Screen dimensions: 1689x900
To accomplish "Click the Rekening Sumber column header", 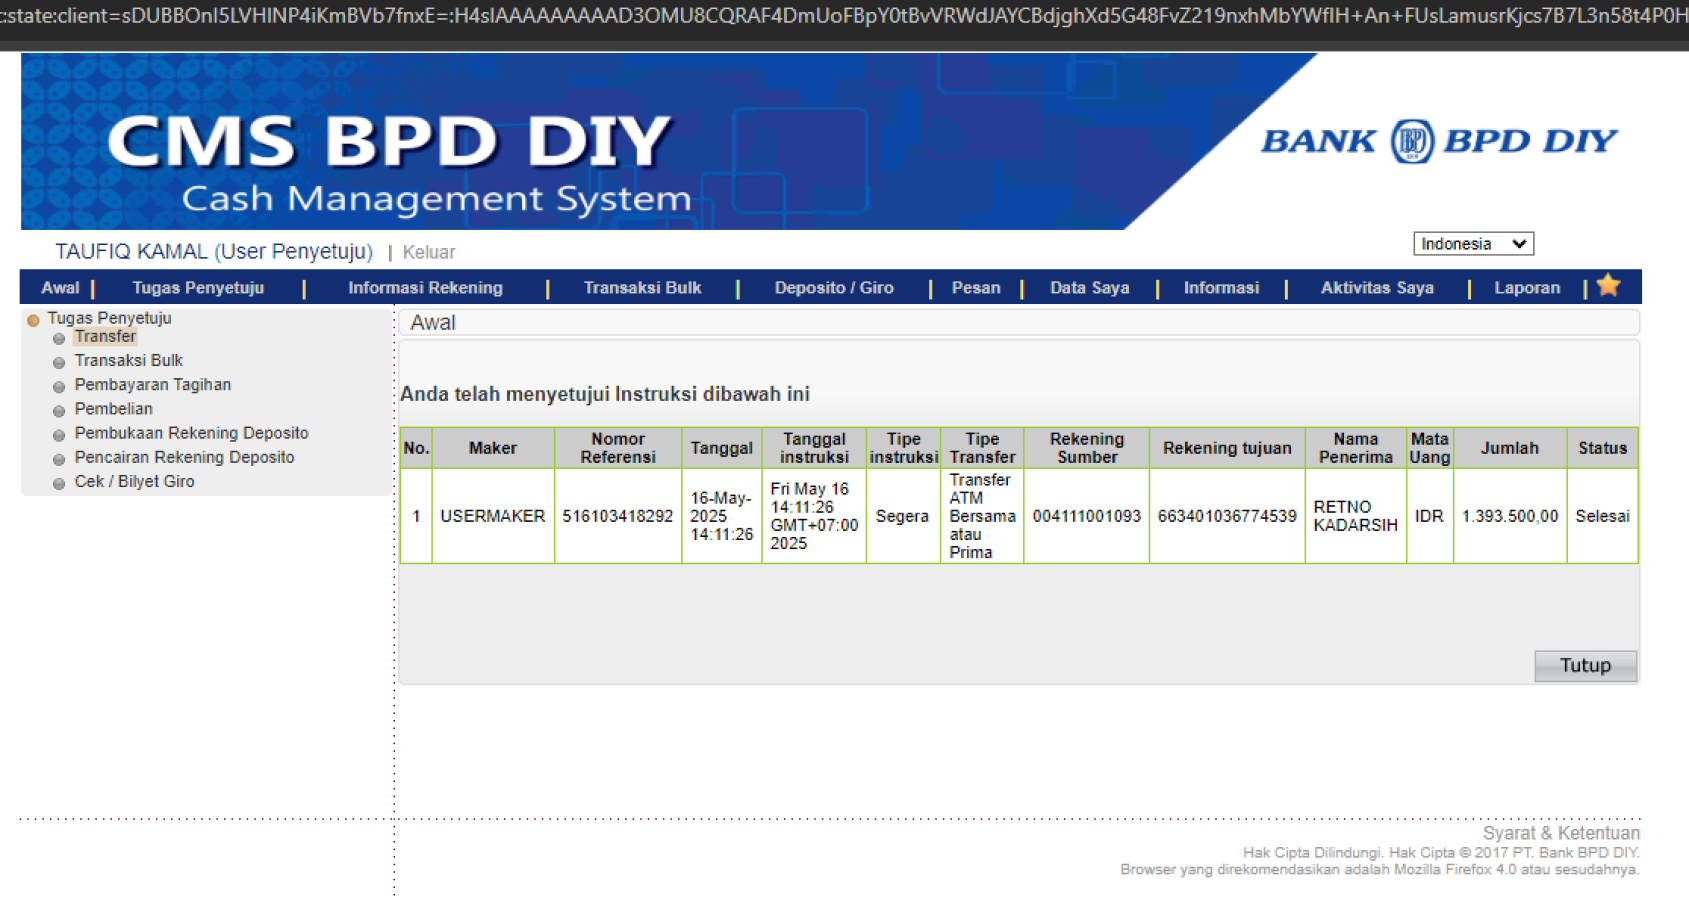I will pyautogui.click(x=1087, y=448).
